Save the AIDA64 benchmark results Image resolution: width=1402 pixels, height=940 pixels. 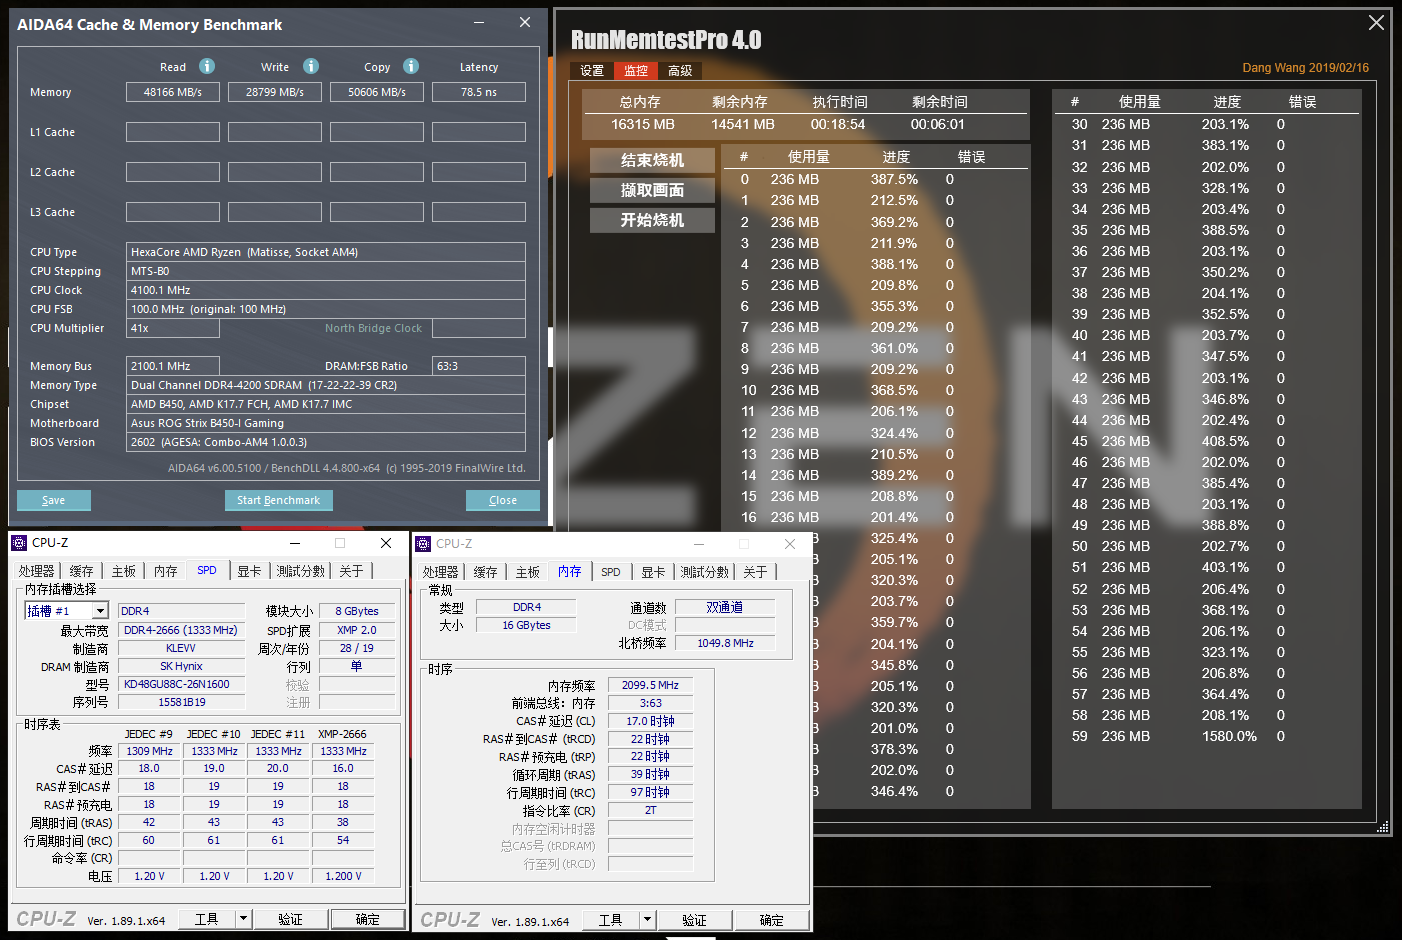coord(53,500)
